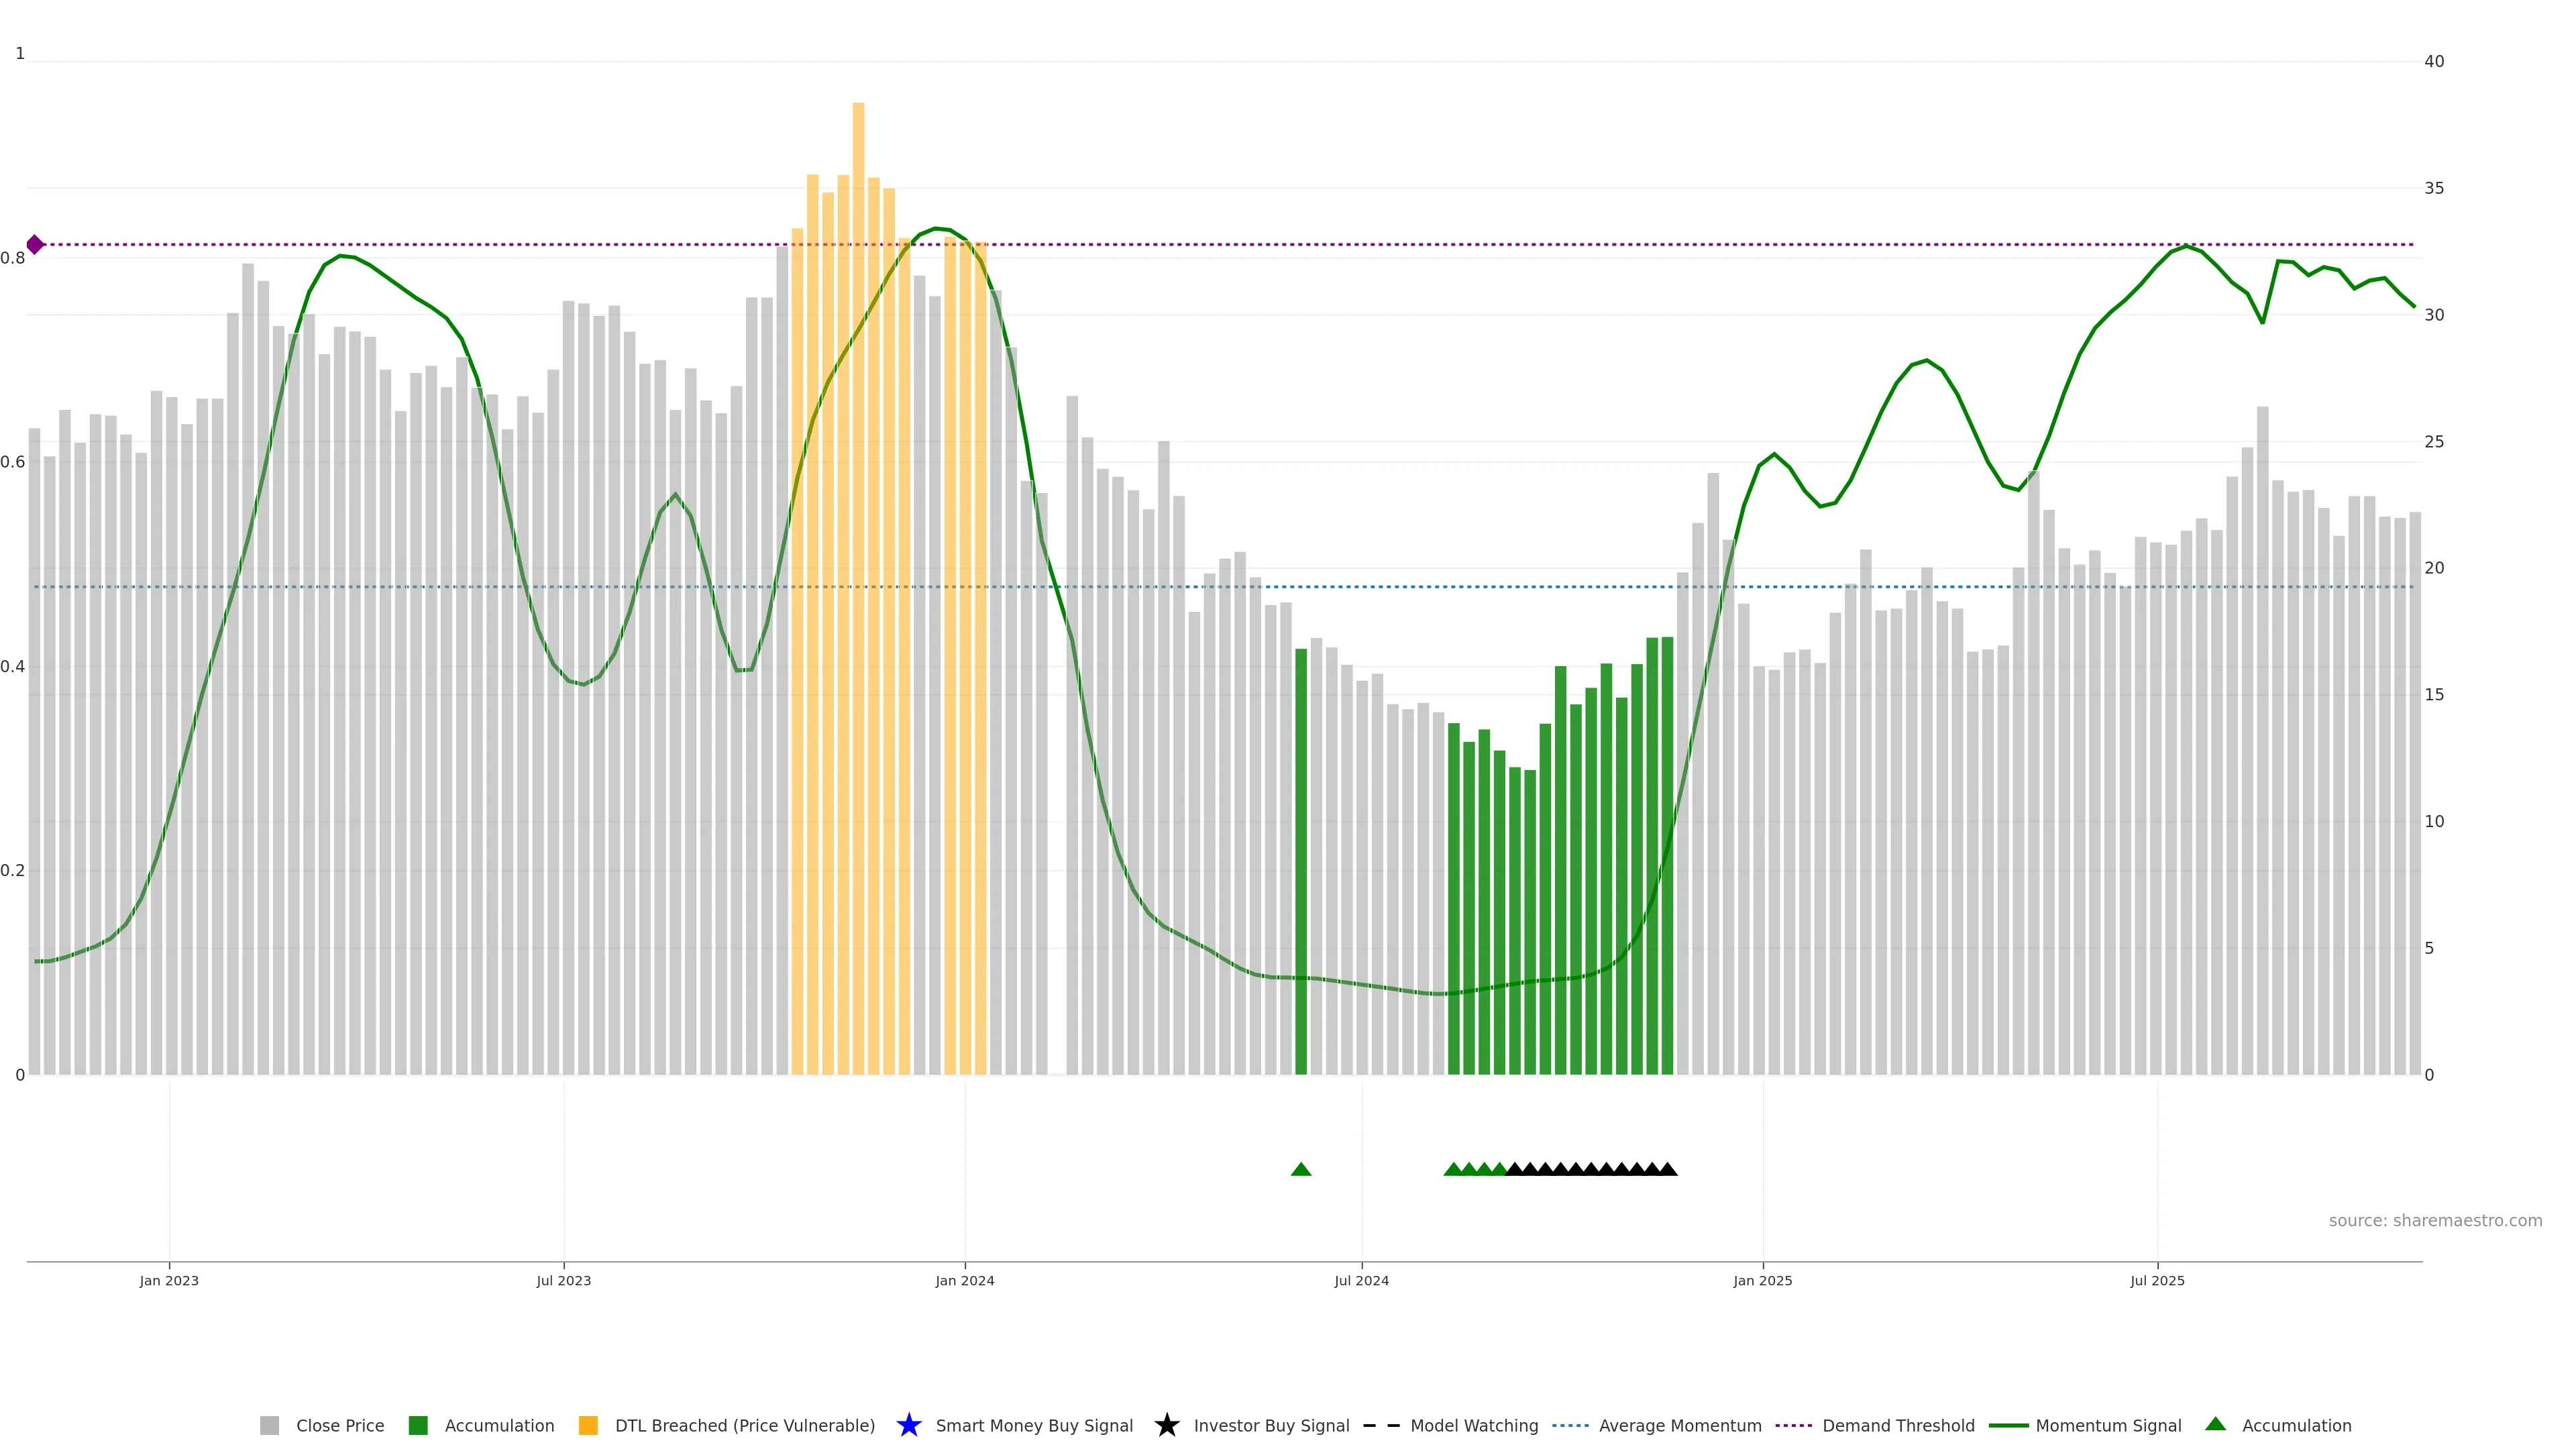This screenshot has height=1449, width=2576.
Task: Click the green triangle Accumulation legend icon
Action: [2215, 1424]
